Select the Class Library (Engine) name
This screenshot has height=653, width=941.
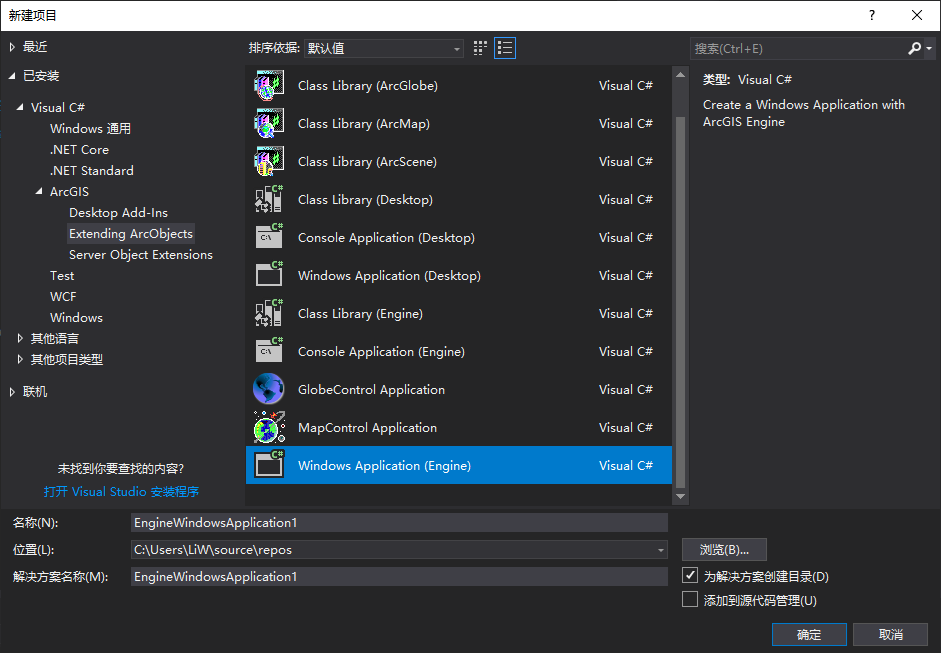[x=360, y=314]
